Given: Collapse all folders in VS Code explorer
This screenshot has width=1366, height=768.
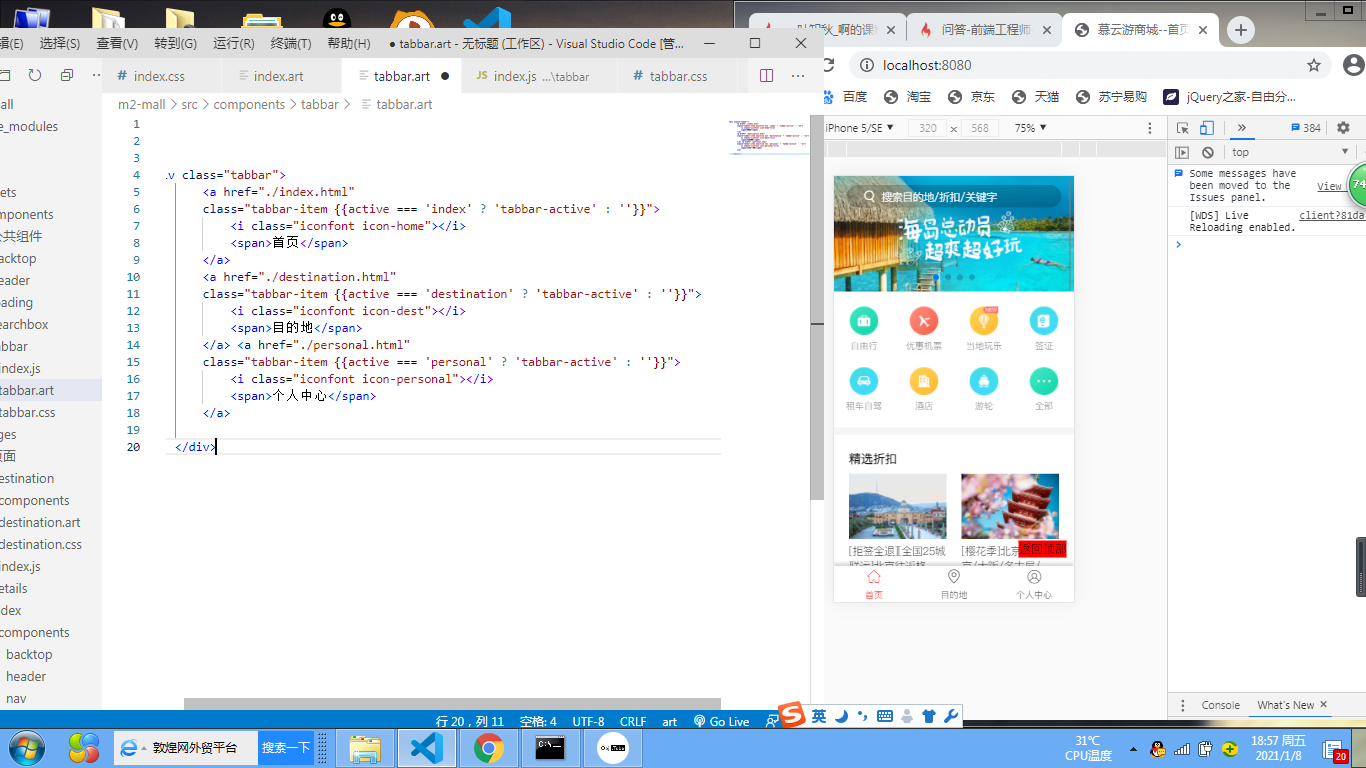Looking at the screenshot, I should pos(67,76).
